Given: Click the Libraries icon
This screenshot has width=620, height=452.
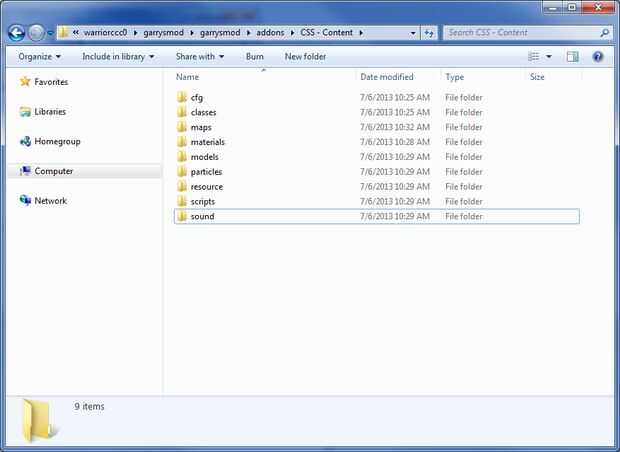Looking at the screenshot, I should click(x=25, y=112).
